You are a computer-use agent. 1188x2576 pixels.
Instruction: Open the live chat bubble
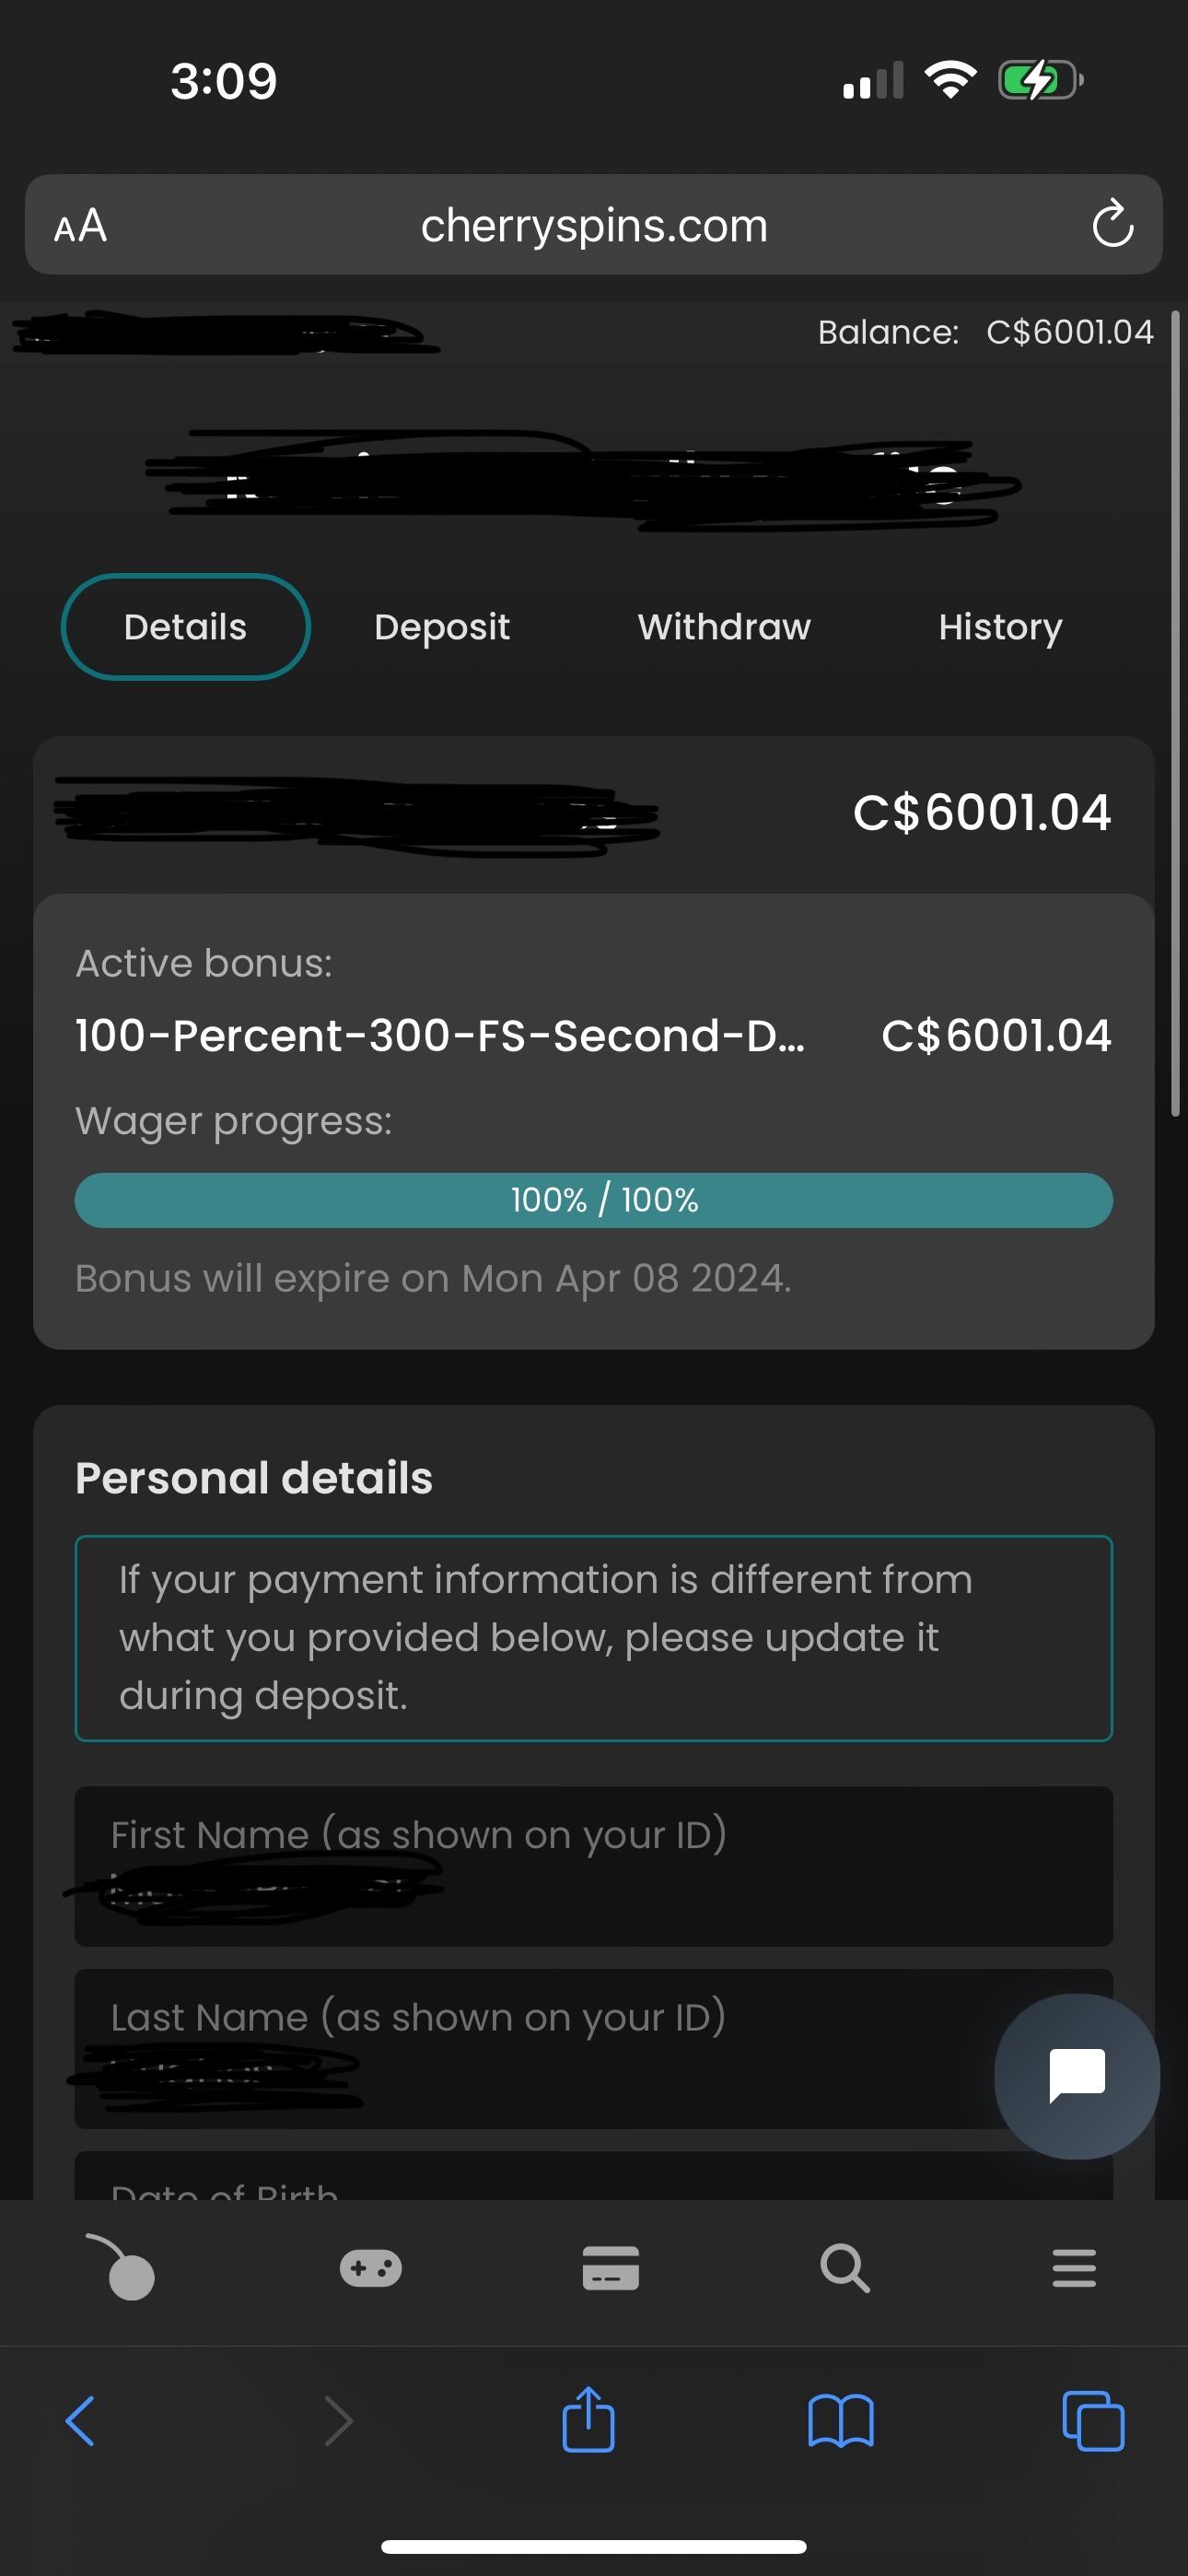1076,2075
